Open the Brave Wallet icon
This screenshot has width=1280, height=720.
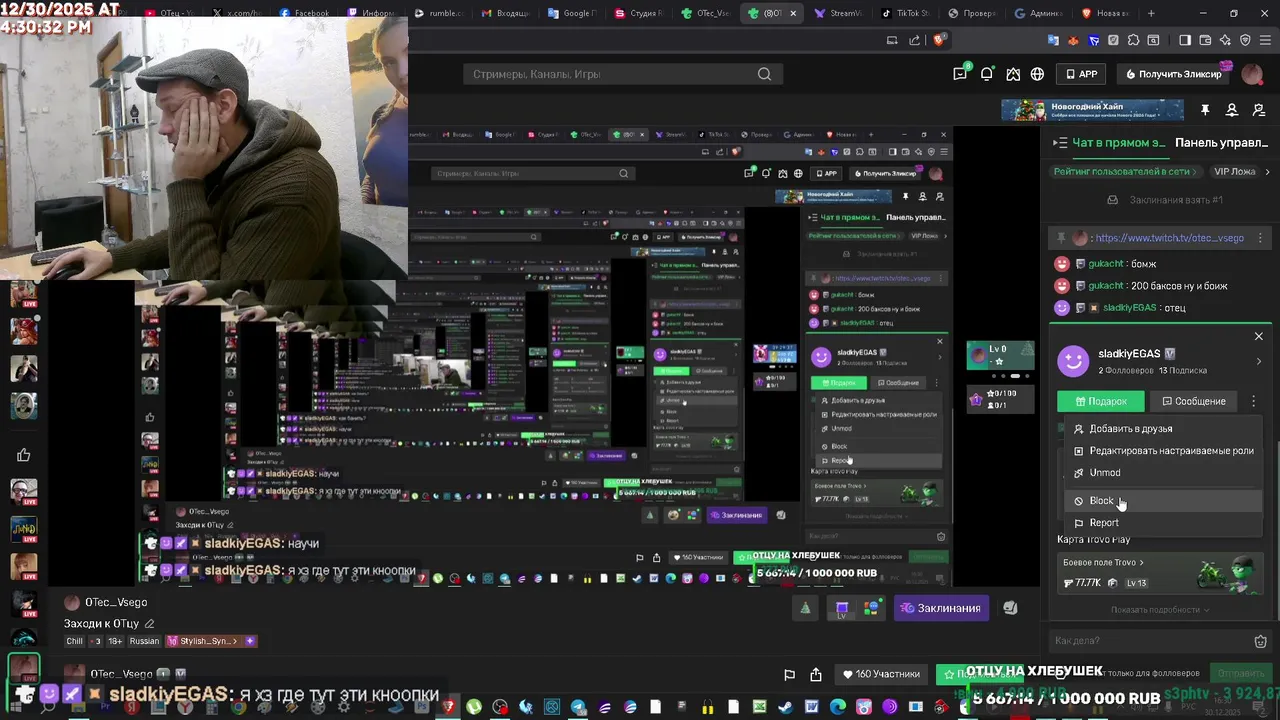click(x=1205, y=40)
